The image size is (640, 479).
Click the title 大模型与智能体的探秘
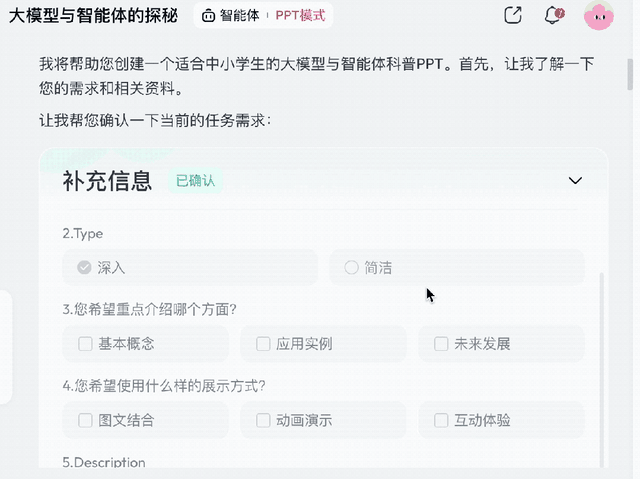(93, 16)
